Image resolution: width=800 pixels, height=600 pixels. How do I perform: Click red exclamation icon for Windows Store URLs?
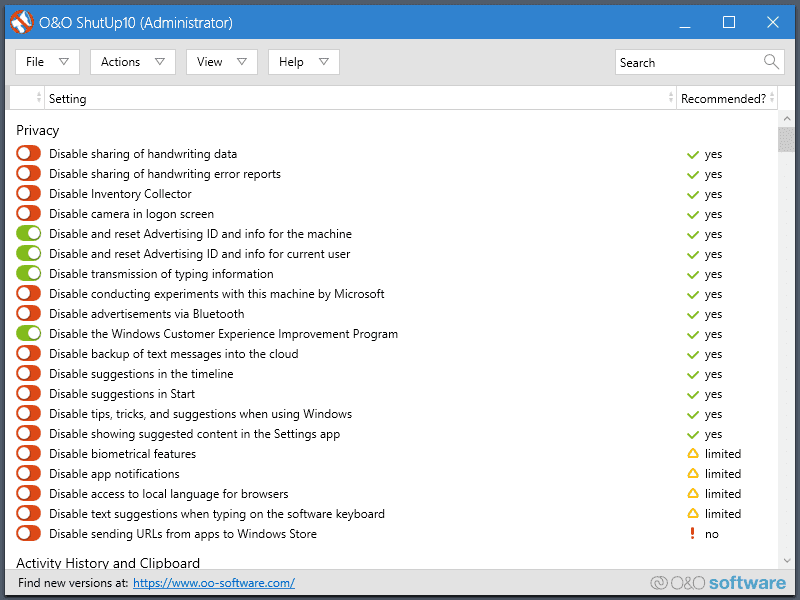[692, 533]
